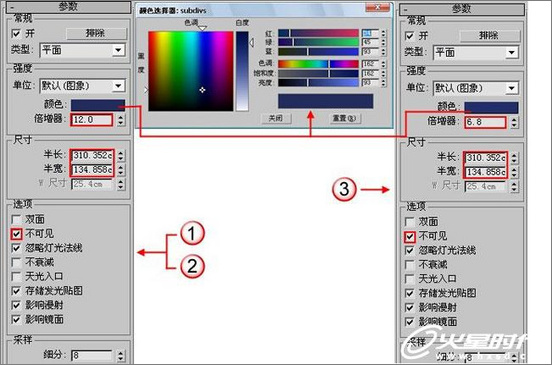This screenshot has height=365, width=552.
Task: Toggle 不可见 checkbox in left panel
Action: coord(16,234)
